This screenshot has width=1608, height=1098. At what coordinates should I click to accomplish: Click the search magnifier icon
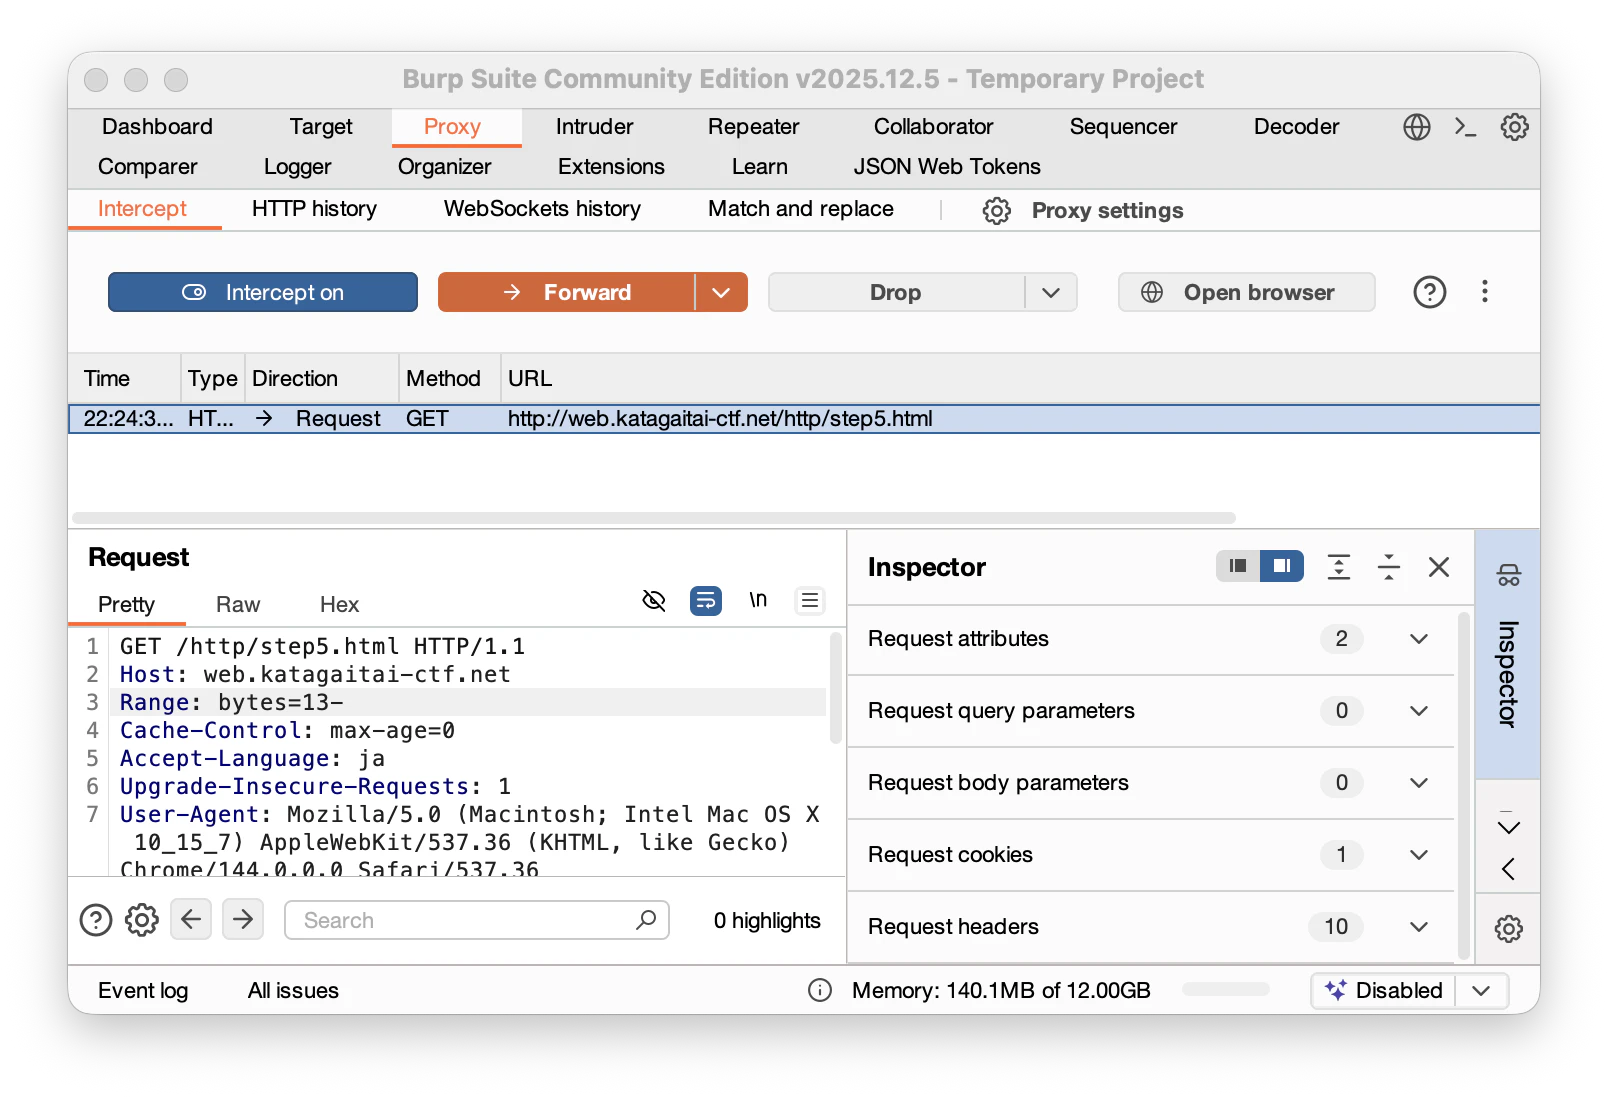click(x=646, y=919)
